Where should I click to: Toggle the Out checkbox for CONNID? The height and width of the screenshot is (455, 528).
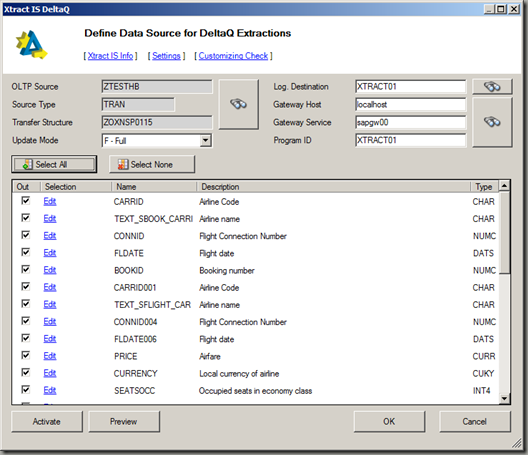pyautogui.click(x=26, y=235)
